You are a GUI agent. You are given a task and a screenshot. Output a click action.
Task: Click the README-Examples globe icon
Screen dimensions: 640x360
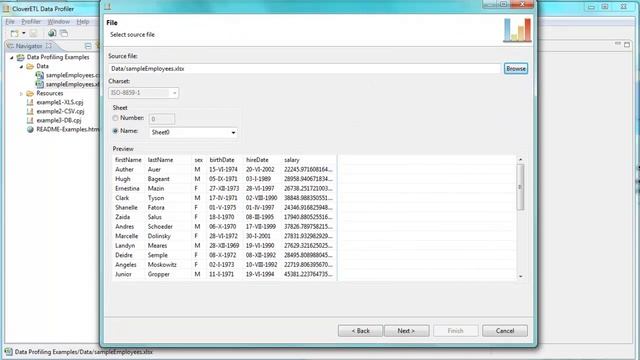pyautogui.click(x=30, y=129)
